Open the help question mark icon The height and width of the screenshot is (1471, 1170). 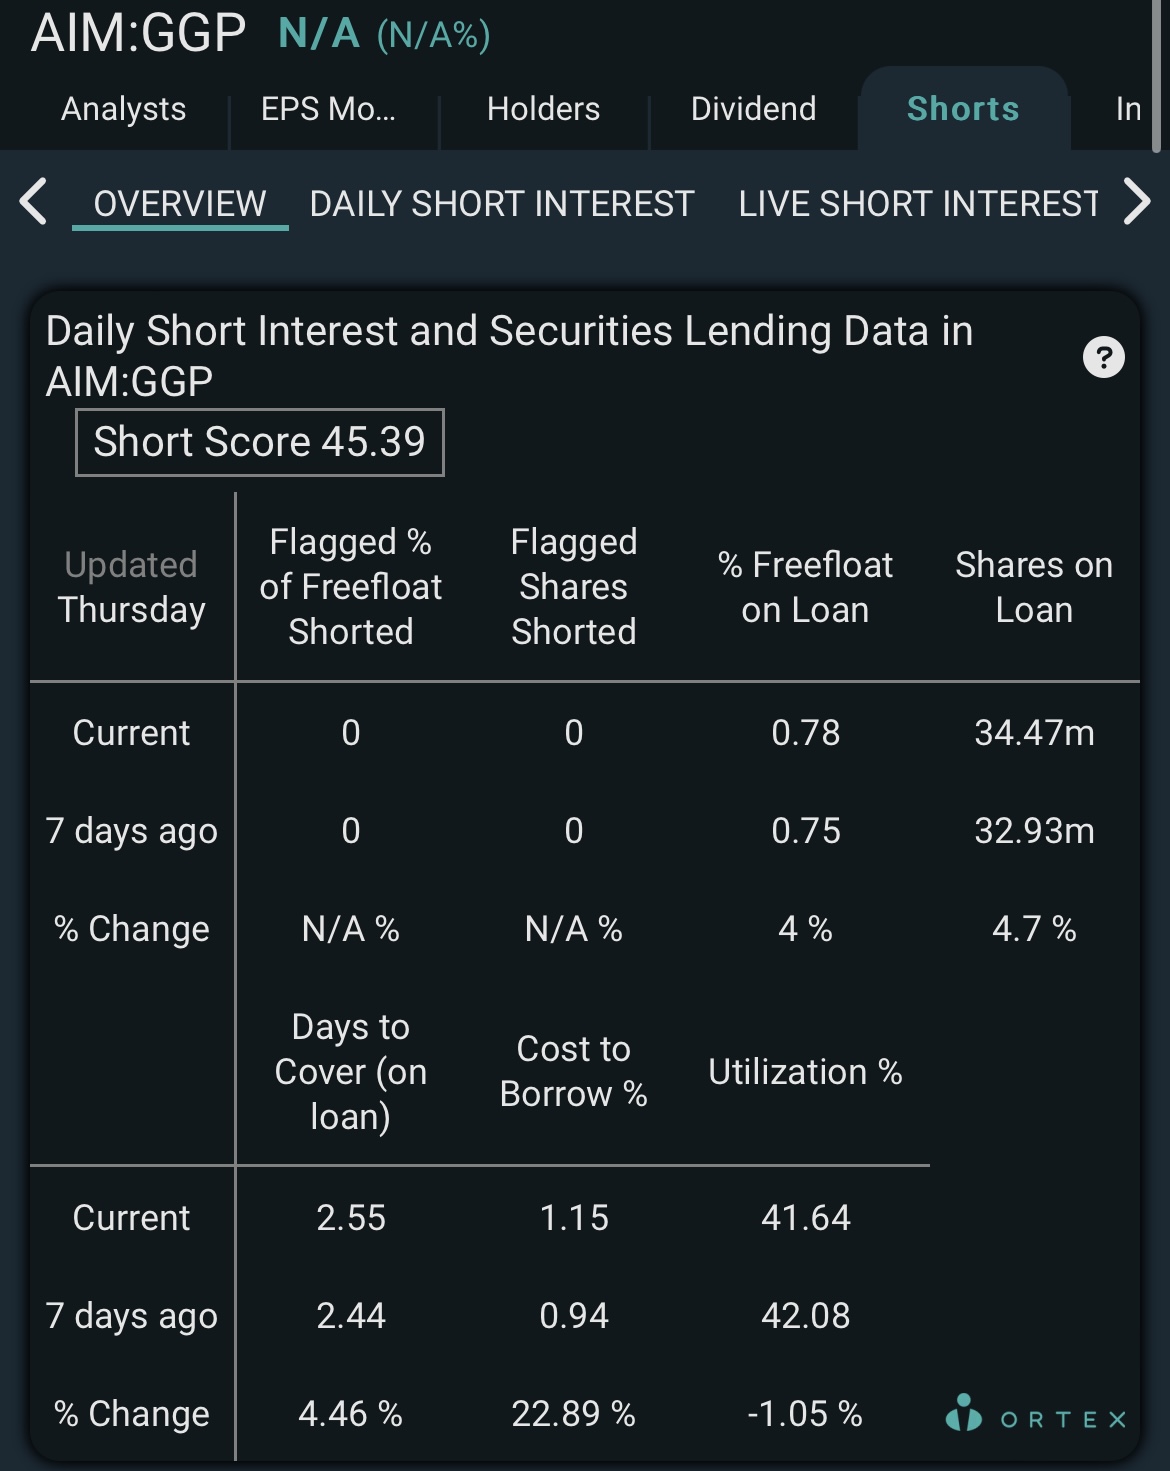click(x=1104, y=357)
